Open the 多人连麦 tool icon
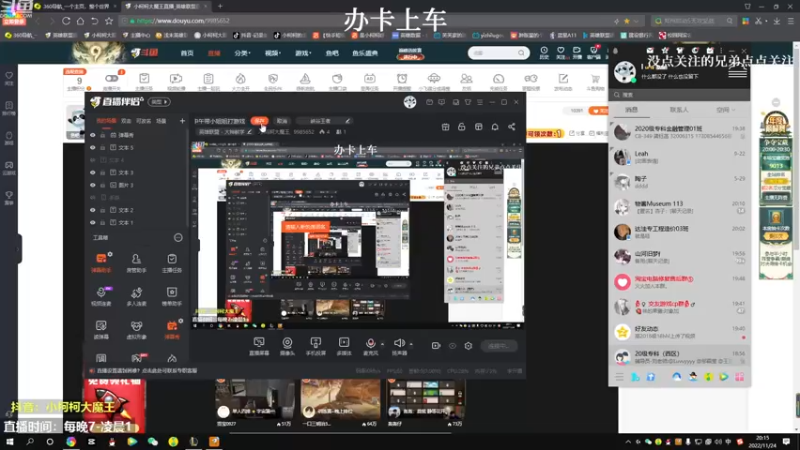 click(136, 296)
